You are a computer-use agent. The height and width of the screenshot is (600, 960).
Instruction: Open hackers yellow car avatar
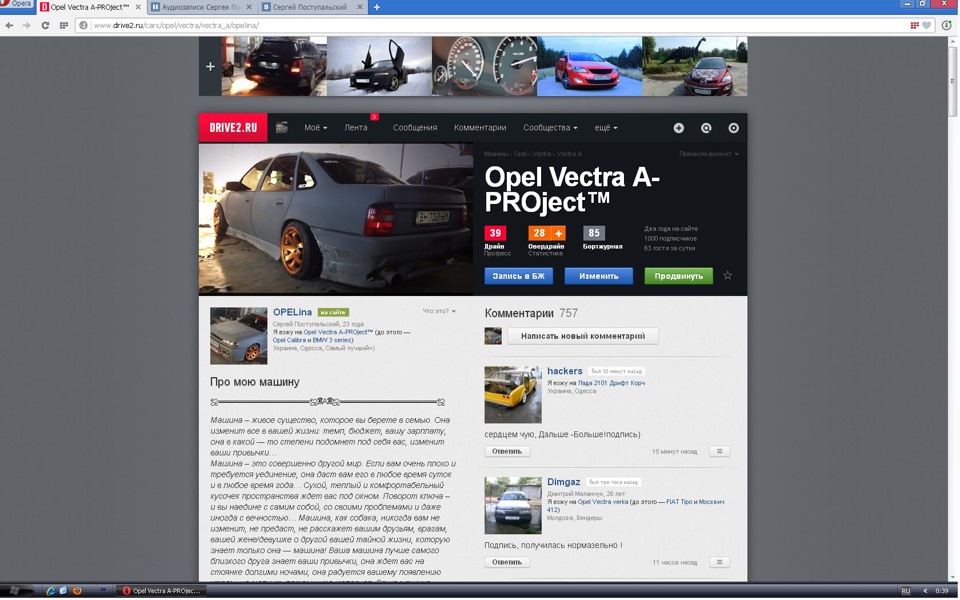click(513, 395)
